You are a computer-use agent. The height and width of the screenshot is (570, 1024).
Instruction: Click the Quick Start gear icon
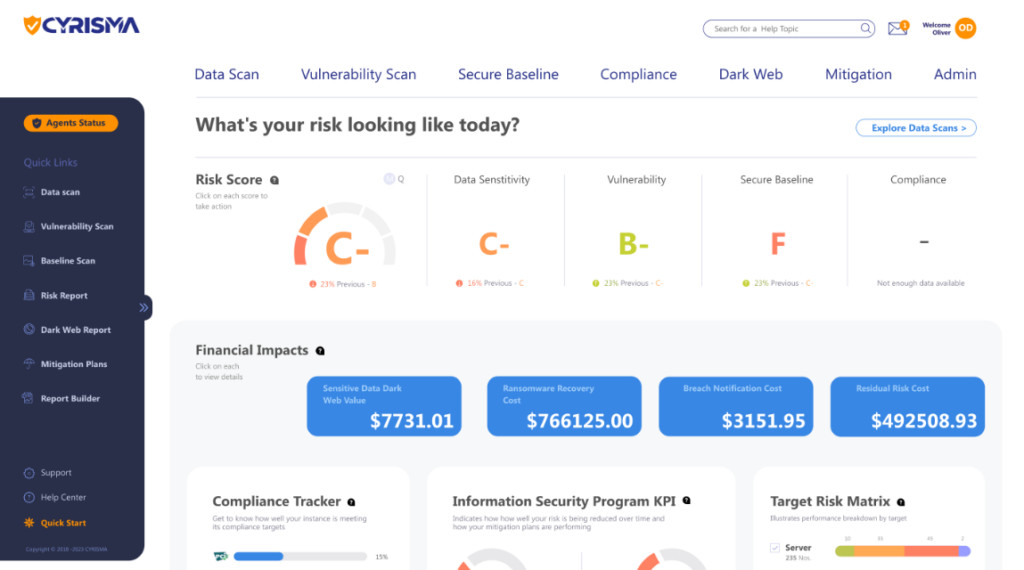29,522
